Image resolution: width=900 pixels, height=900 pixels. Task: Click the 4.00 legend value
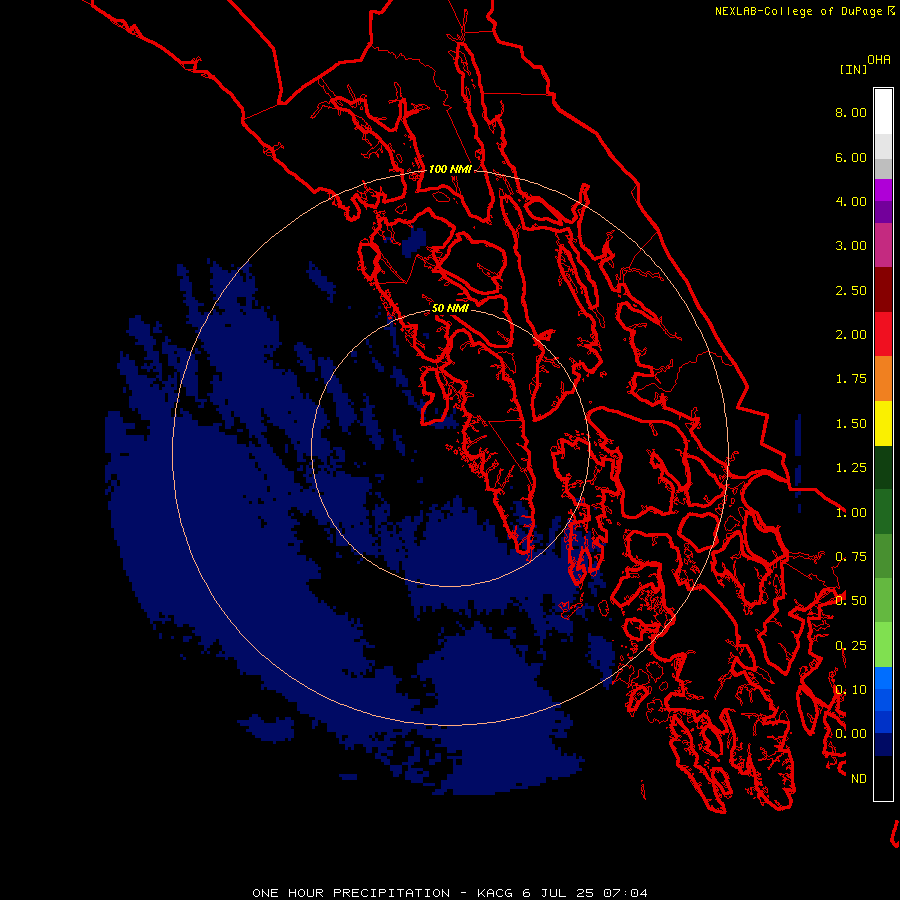tap(851, 201)
